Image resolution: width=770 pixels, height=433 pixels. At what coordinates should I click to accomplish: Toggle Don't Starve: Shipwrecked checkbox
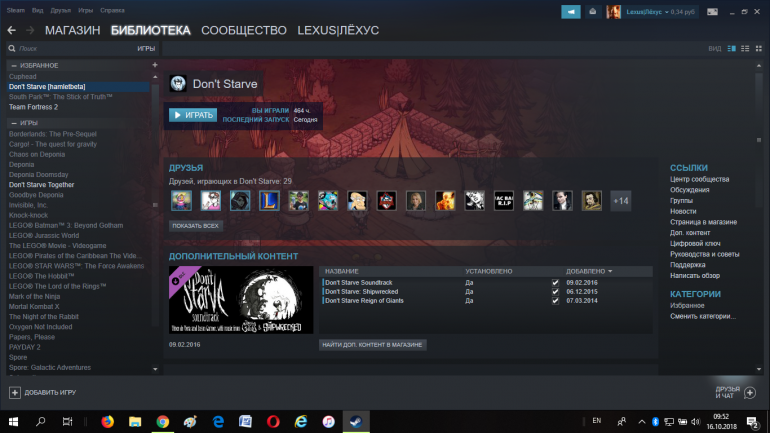[x=555, y=292]
